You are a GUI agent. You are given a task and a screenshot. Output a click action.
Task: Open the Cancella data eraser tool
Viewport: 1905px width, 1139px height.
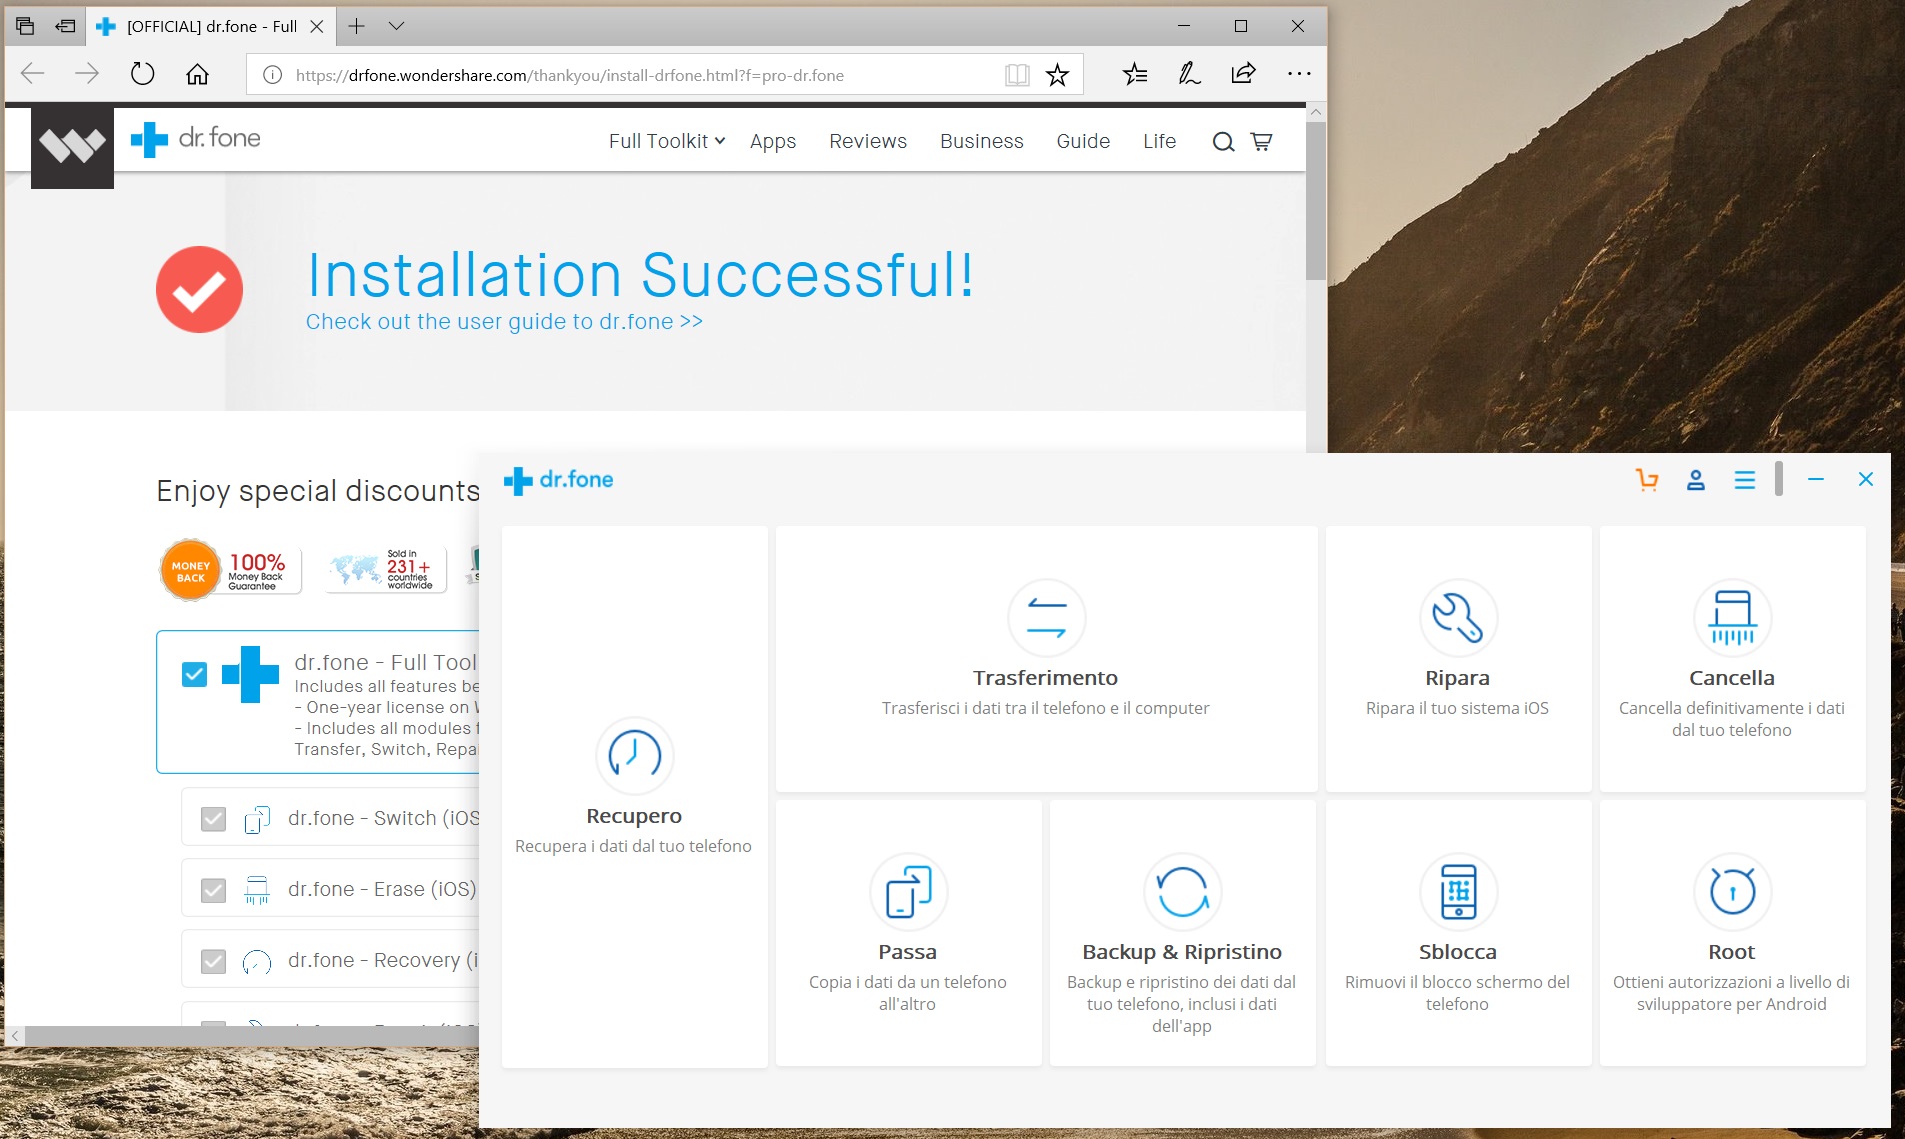1732,659
